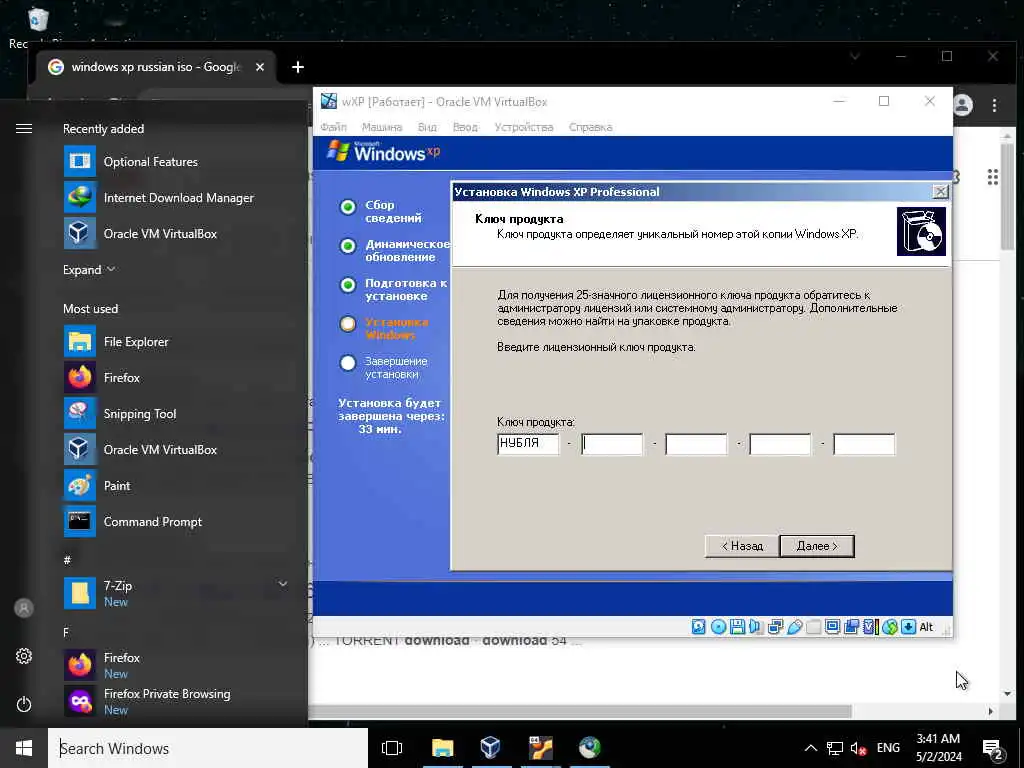The height and width of the screenshot is (768, 1024).
Task: Click the muted volume icon in system tray
Action: (858, 748)
